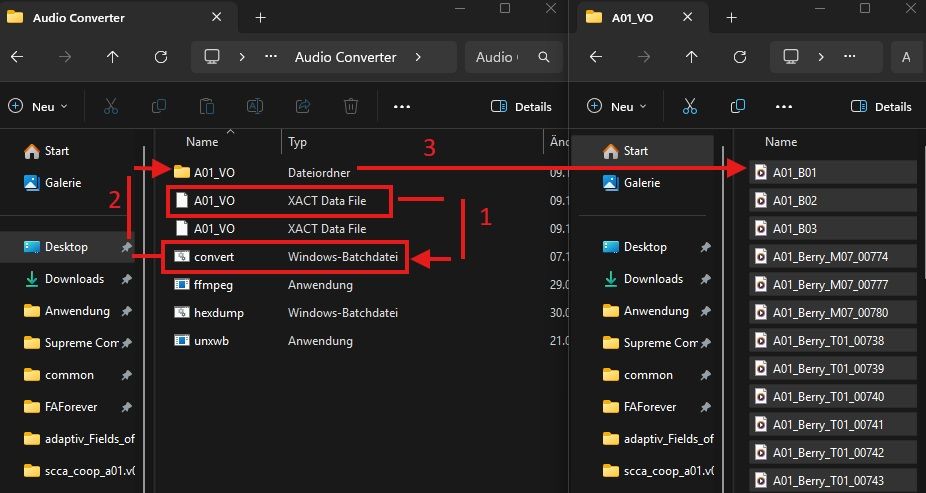This screenshot has height=493, width=926.
Task: Toggle Details pane in Audio Converter window
Action: point(521,107)
